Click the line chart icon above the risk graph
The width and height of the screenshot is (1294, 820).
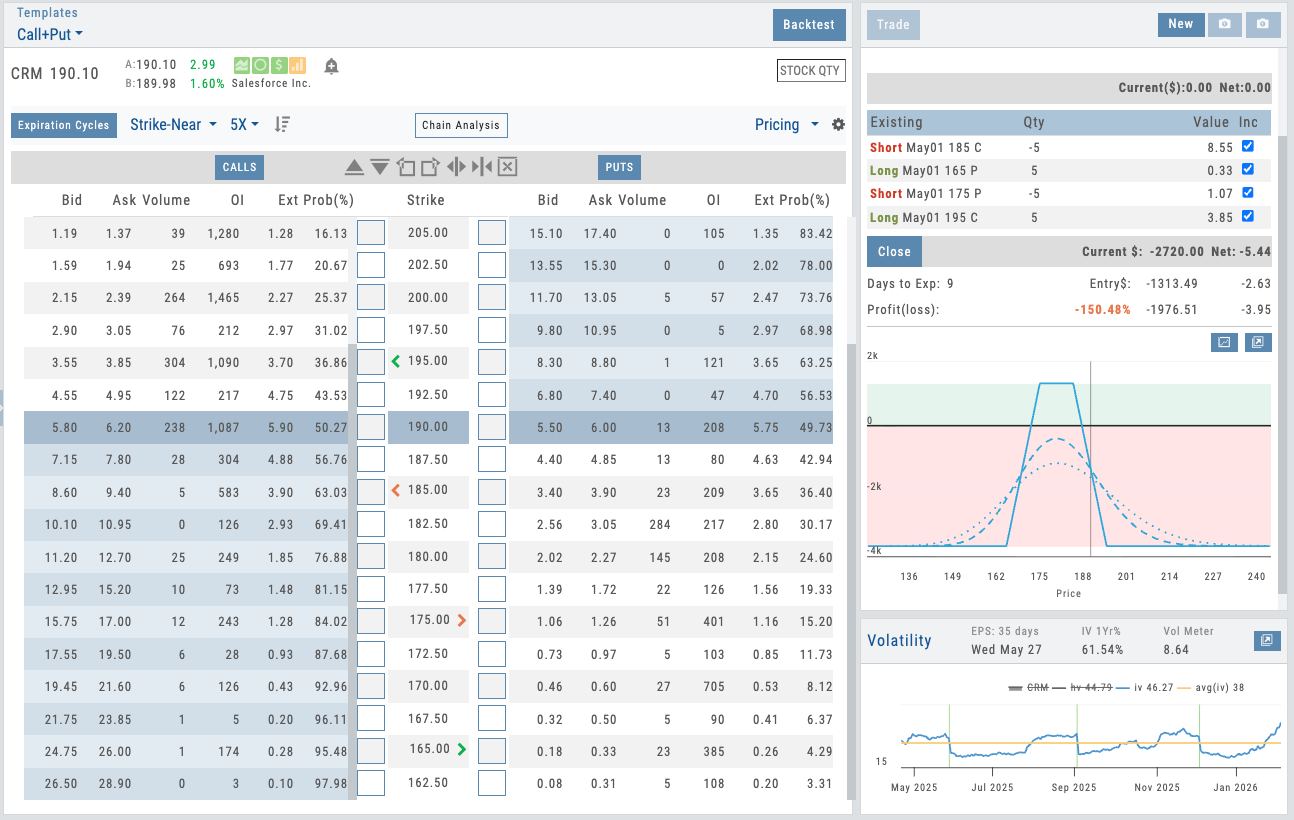(x=1224, y=343)
